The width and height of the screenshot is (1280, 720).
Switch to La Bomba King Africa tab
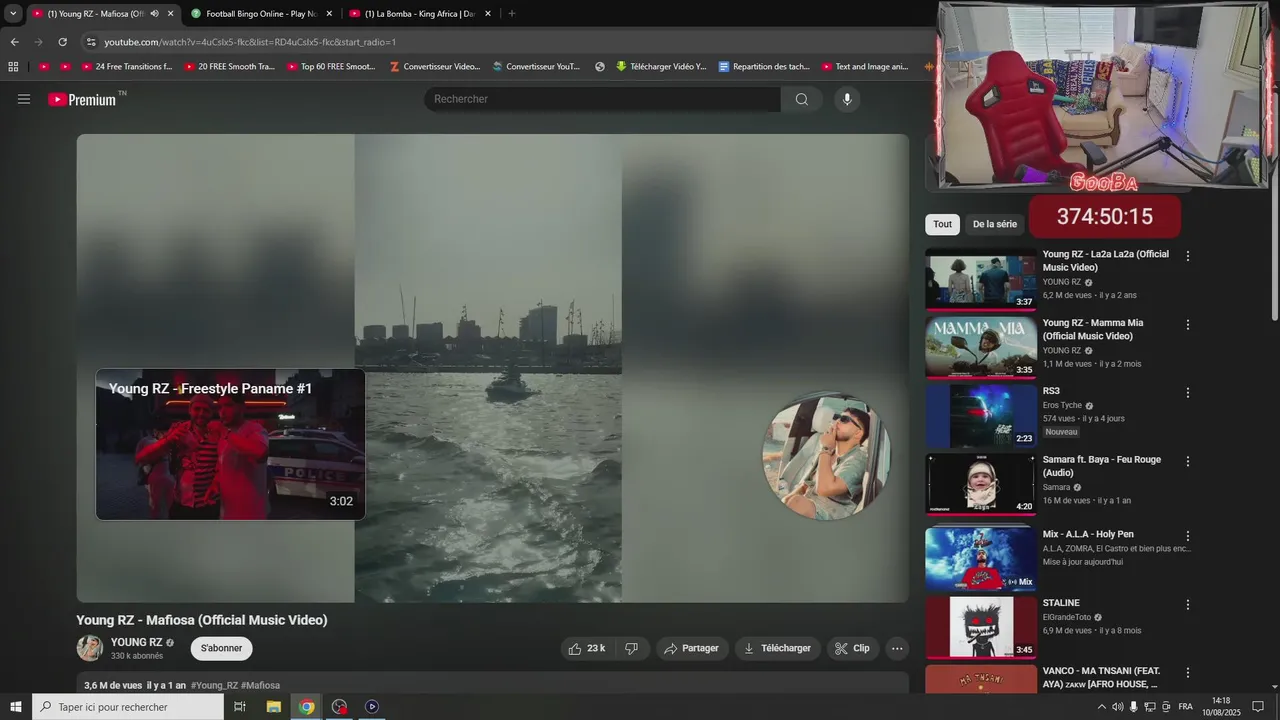point(420,14)
